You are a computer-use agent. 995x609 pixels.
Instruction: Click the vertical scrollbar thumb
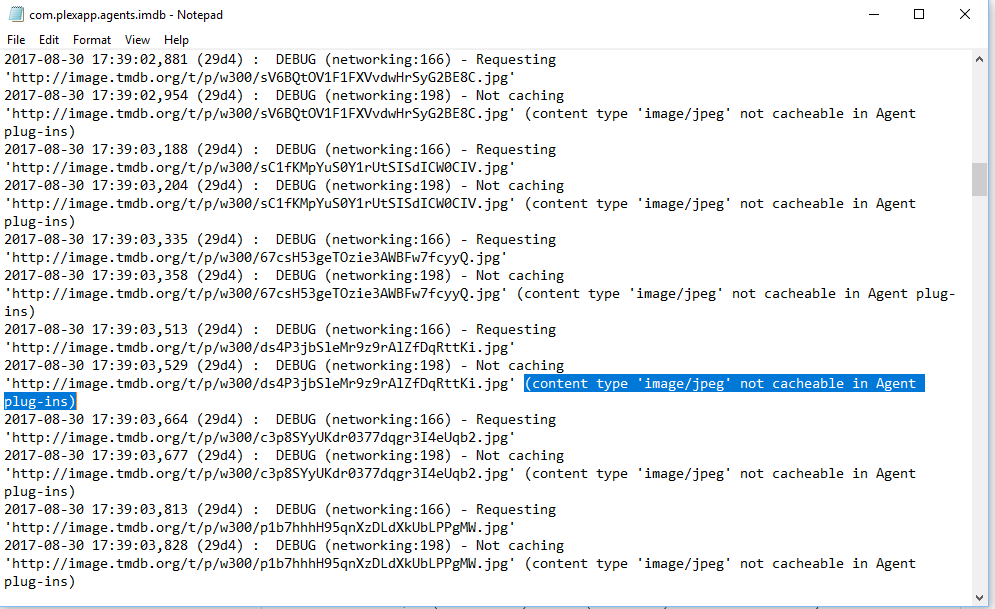coord(979,180)
